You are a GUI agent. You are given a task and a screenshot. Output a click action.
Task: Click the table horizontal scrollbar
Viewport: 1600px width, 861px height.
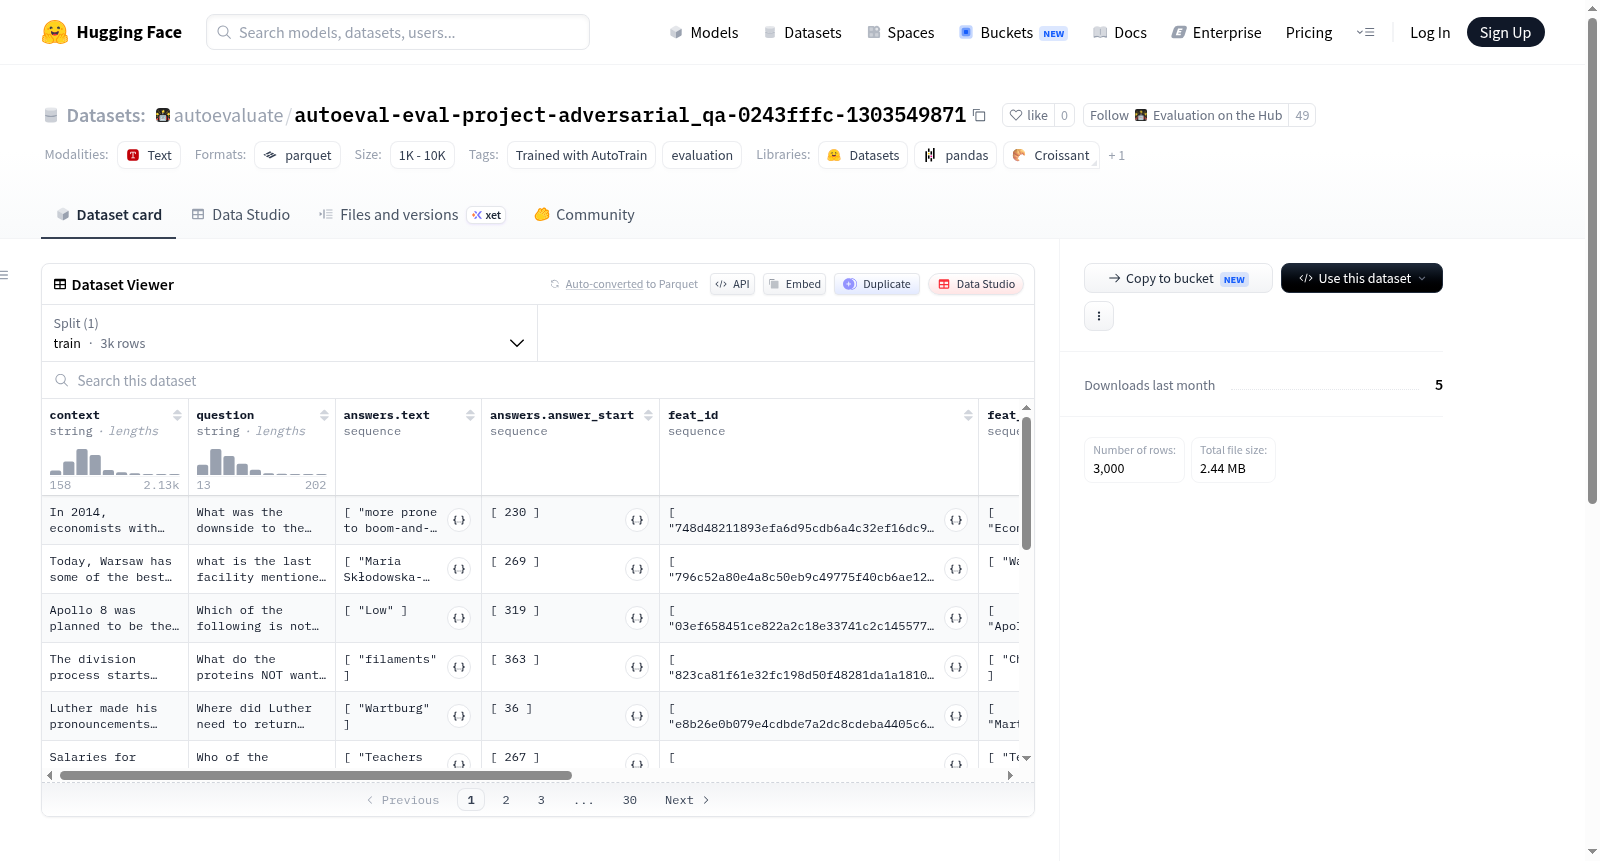[x=316, y=775]
